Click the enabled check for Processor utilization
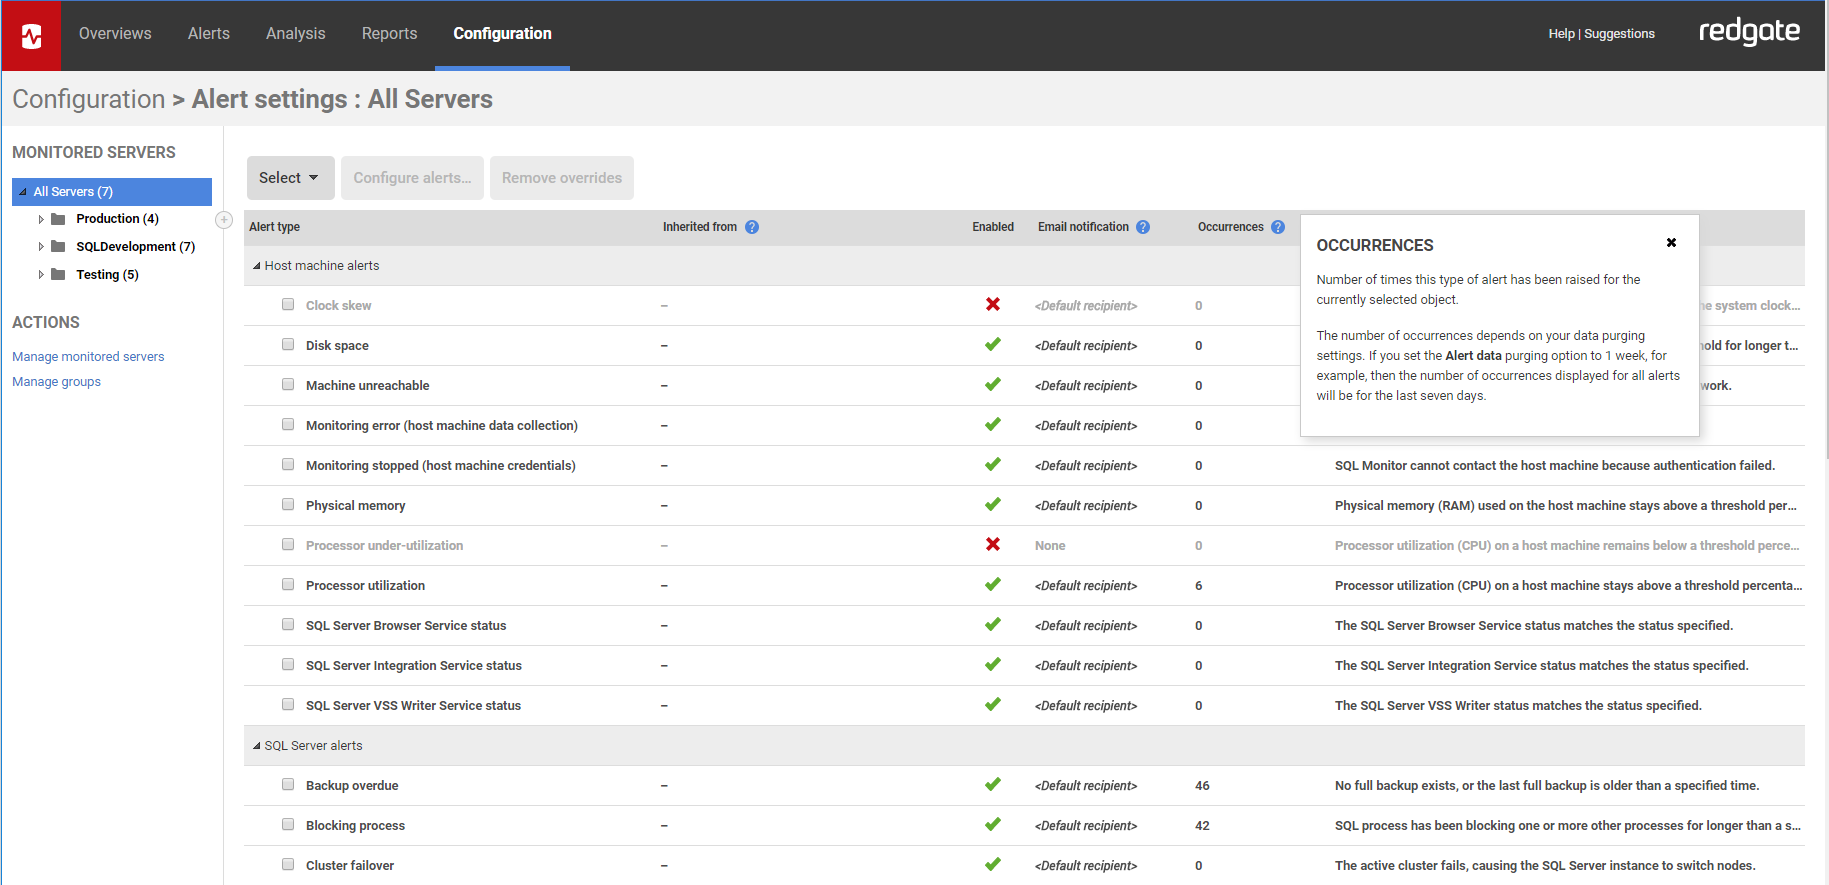Viewport: 1829px width, 885px height. click(x=993, y=584)
